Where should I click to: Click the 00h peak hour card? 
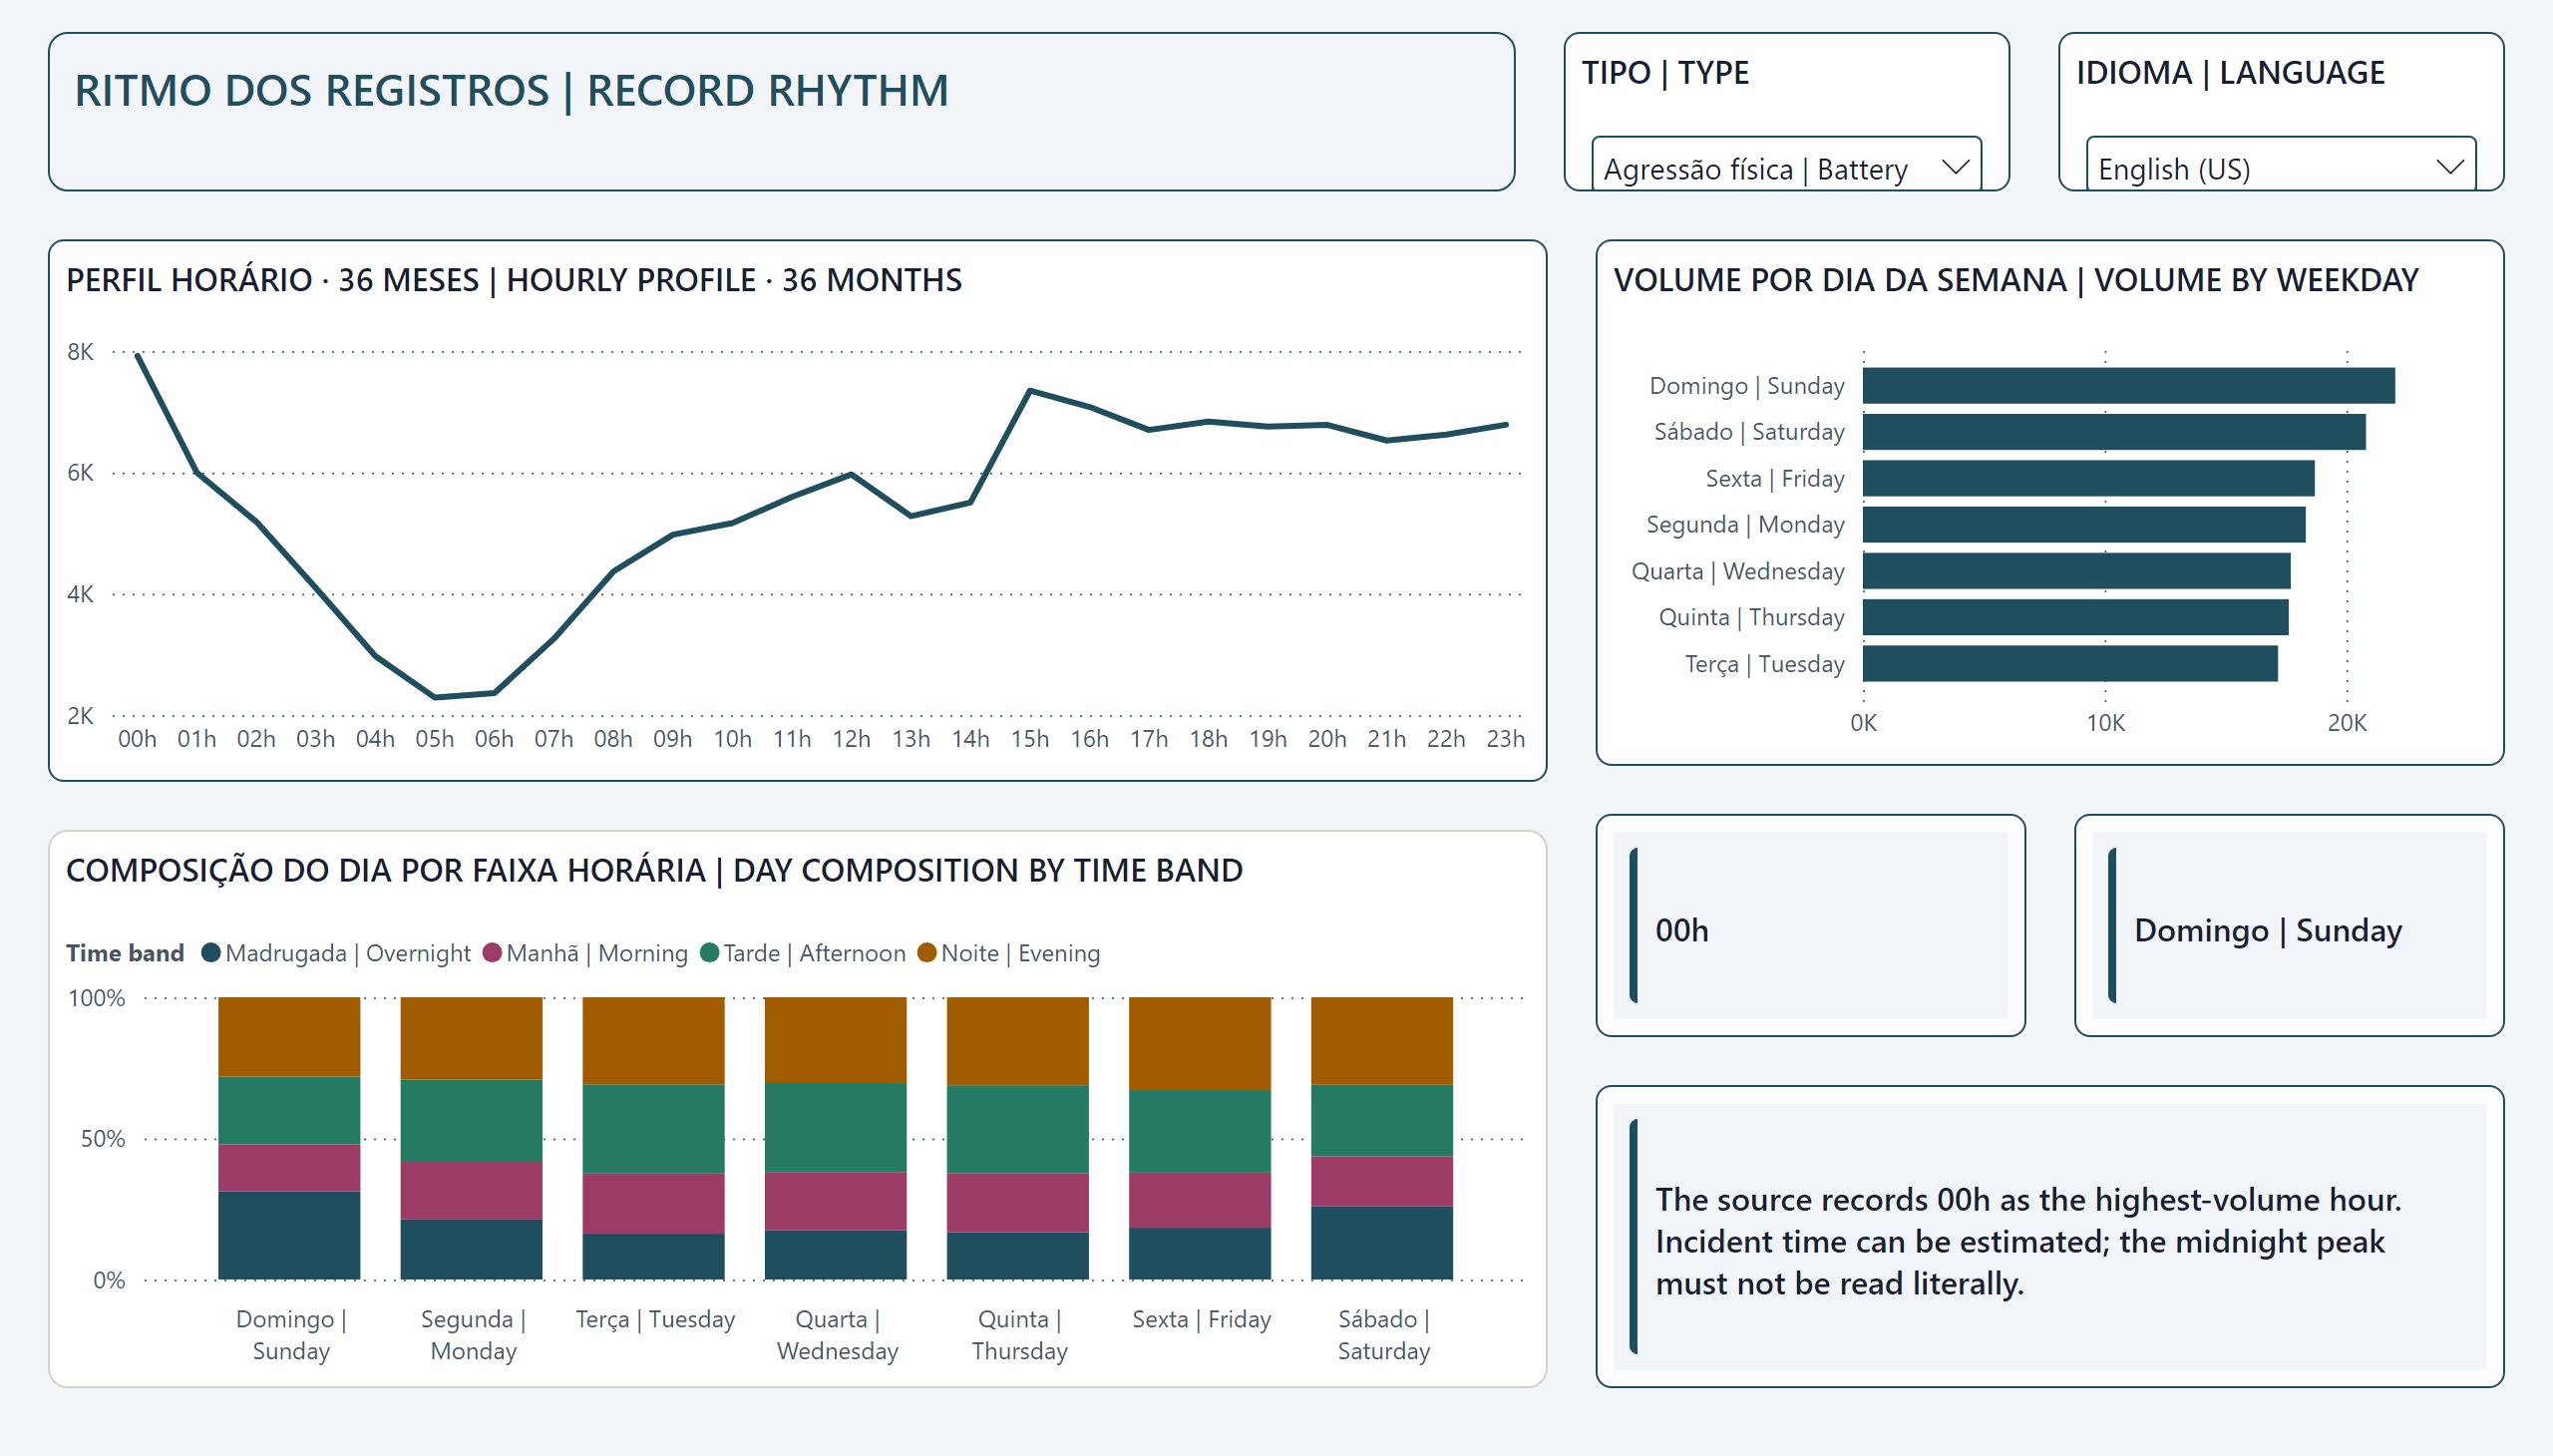coord(1810,925)
